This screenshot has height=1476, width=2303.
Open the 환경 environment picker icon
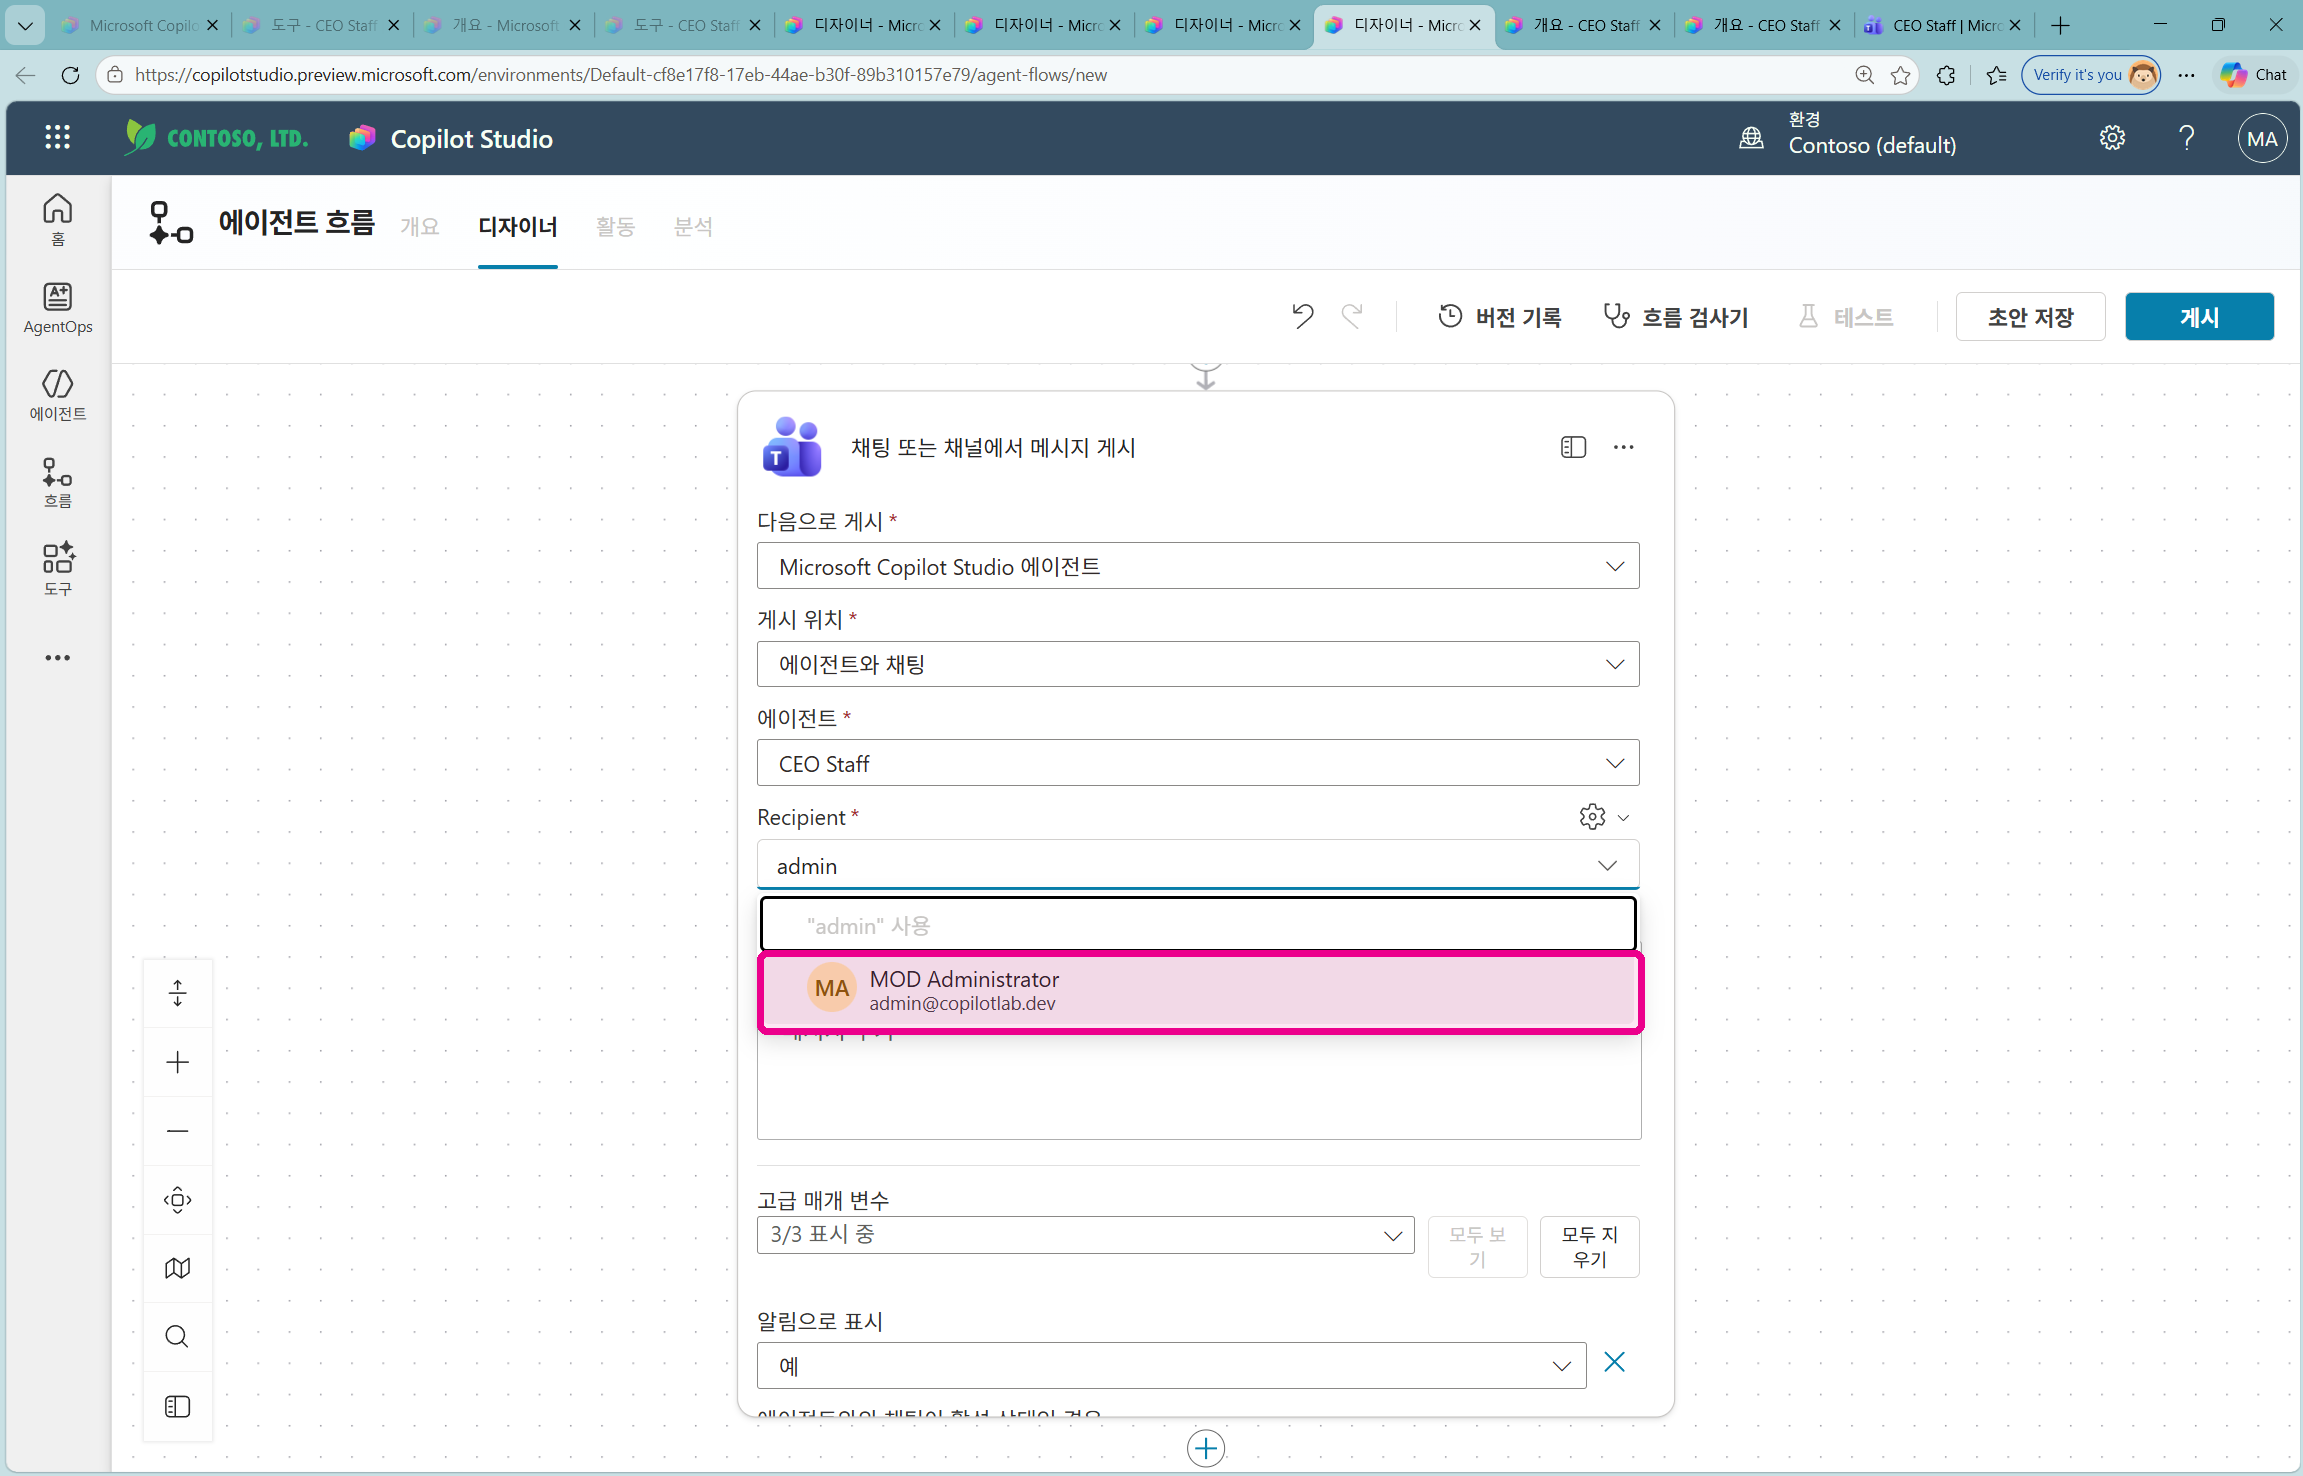1751,138
